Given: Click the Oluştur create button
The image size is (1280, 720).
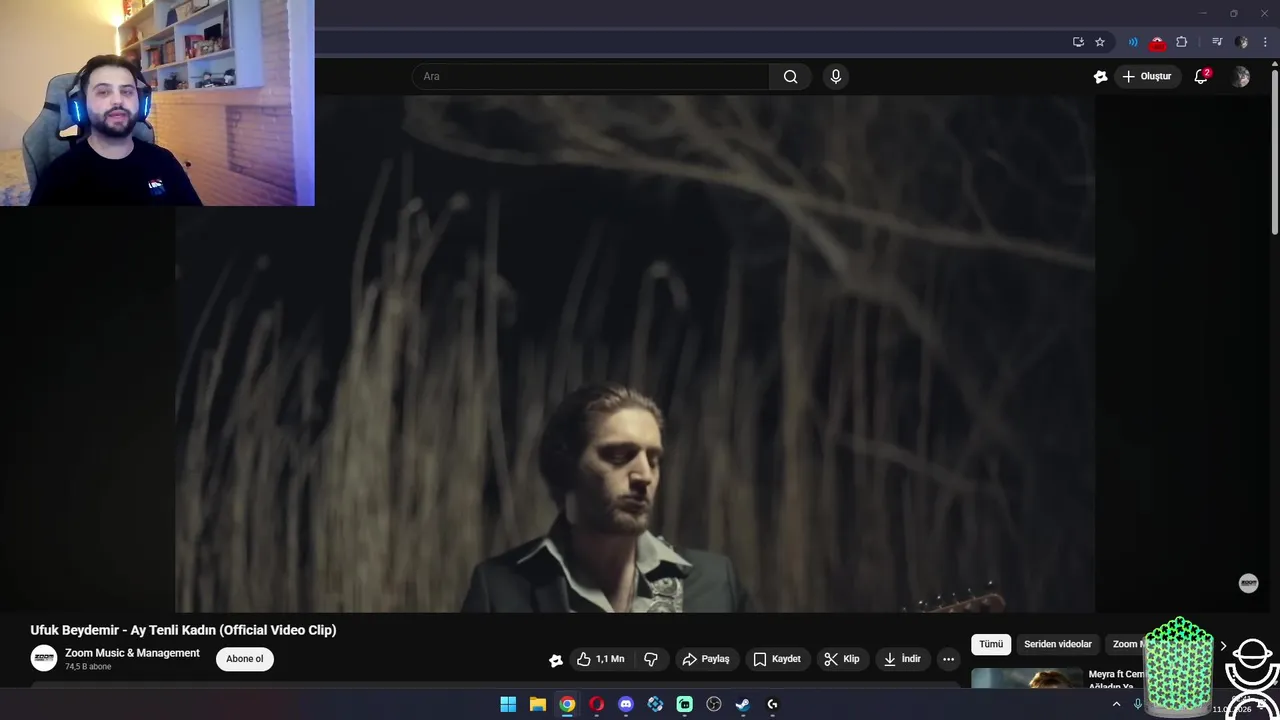Looking at the screenshot, I should coord(1146,76).
